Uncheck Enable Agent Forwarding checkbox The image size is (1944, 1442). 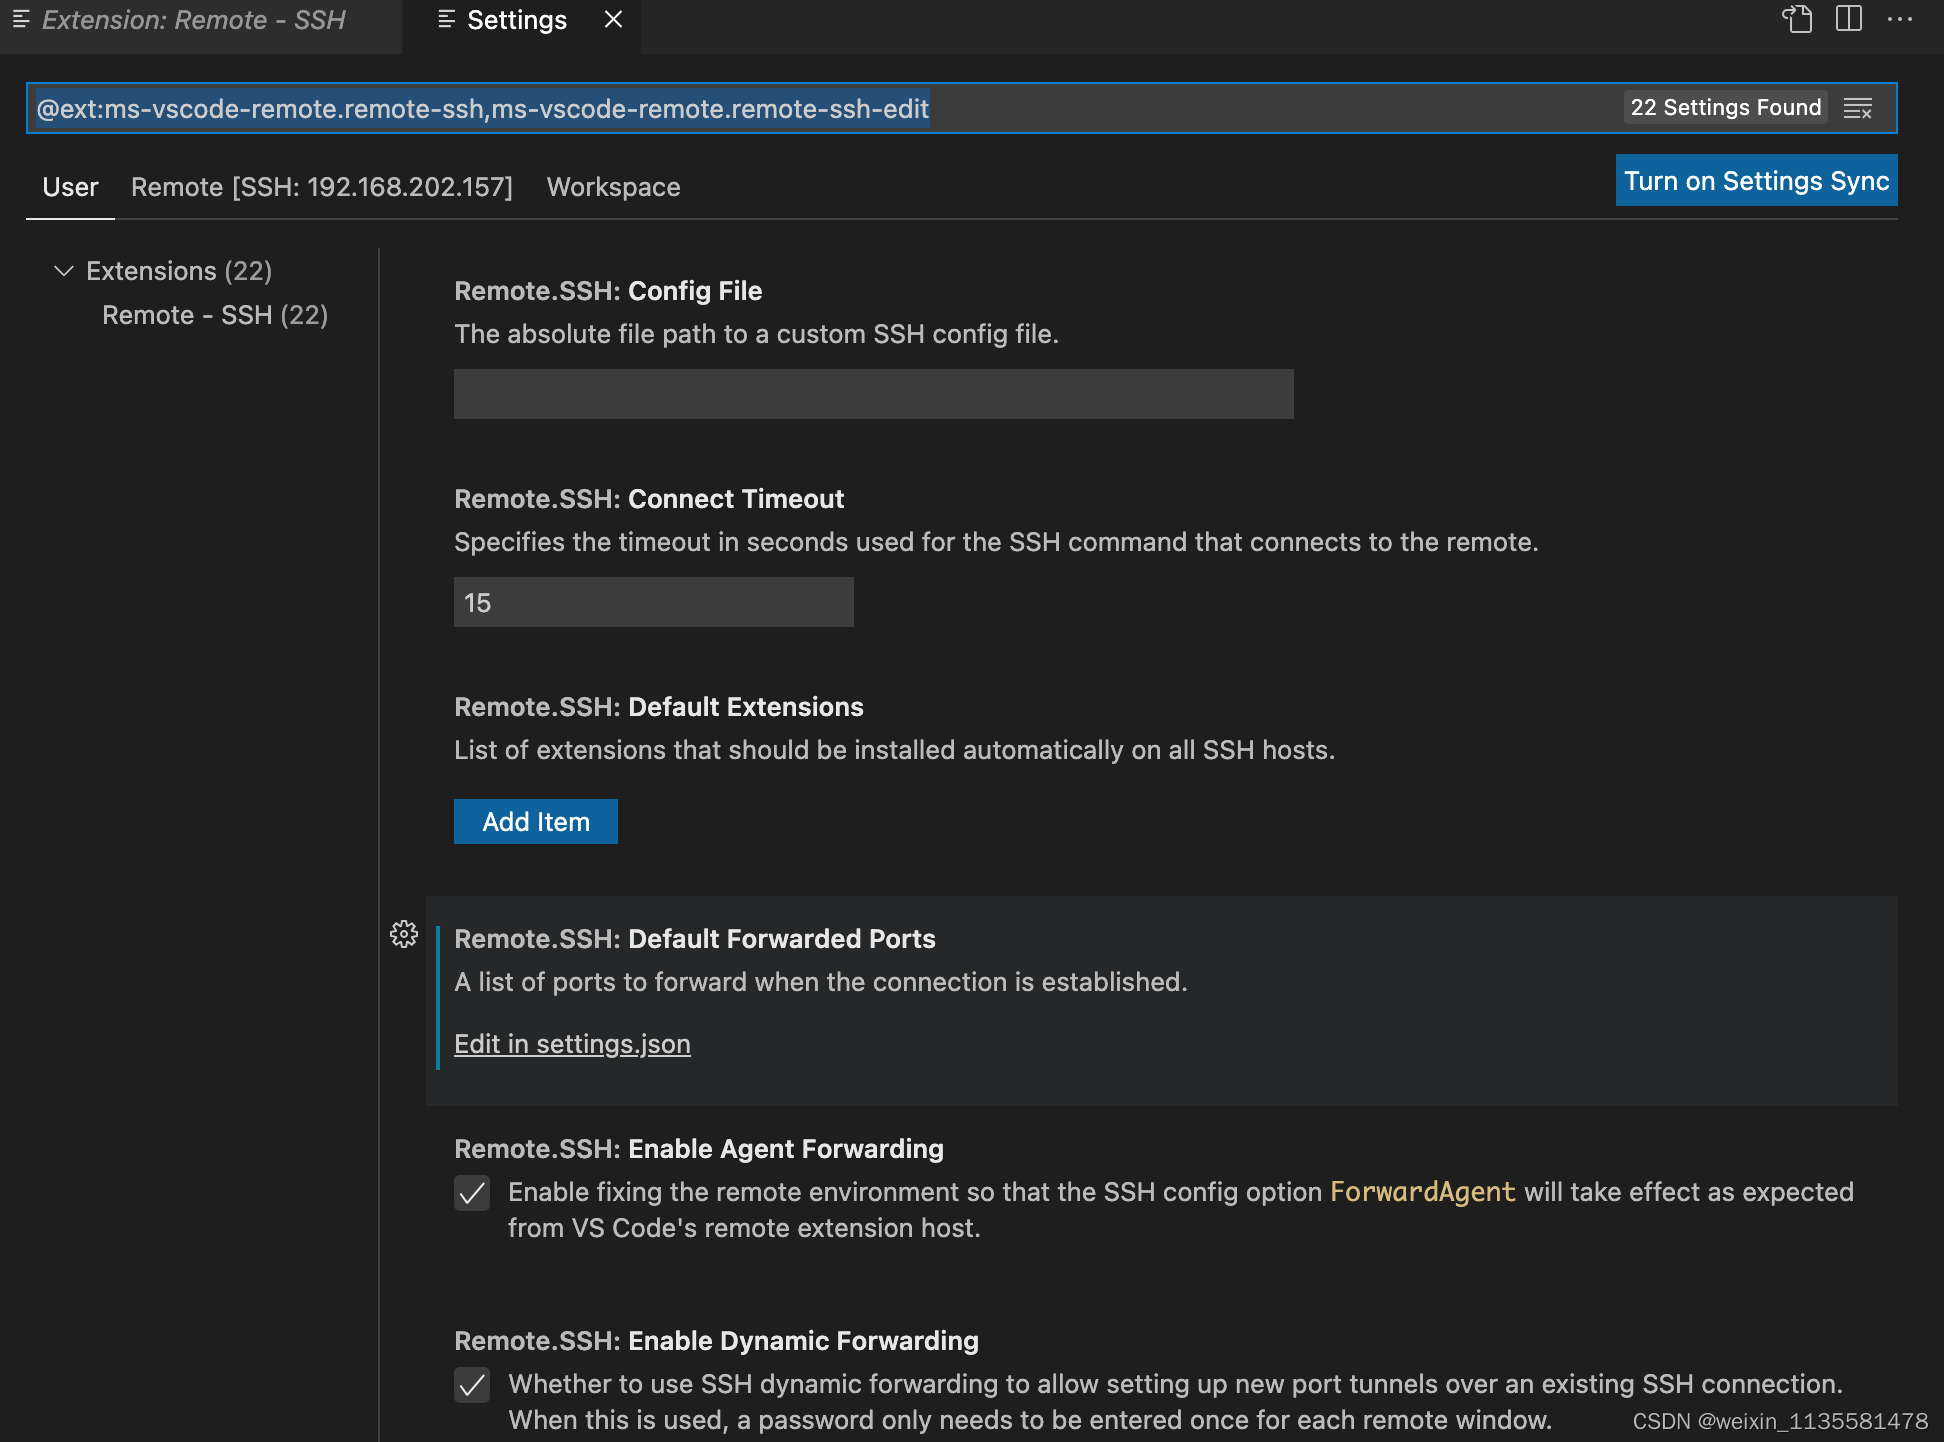coord(472,1192)
